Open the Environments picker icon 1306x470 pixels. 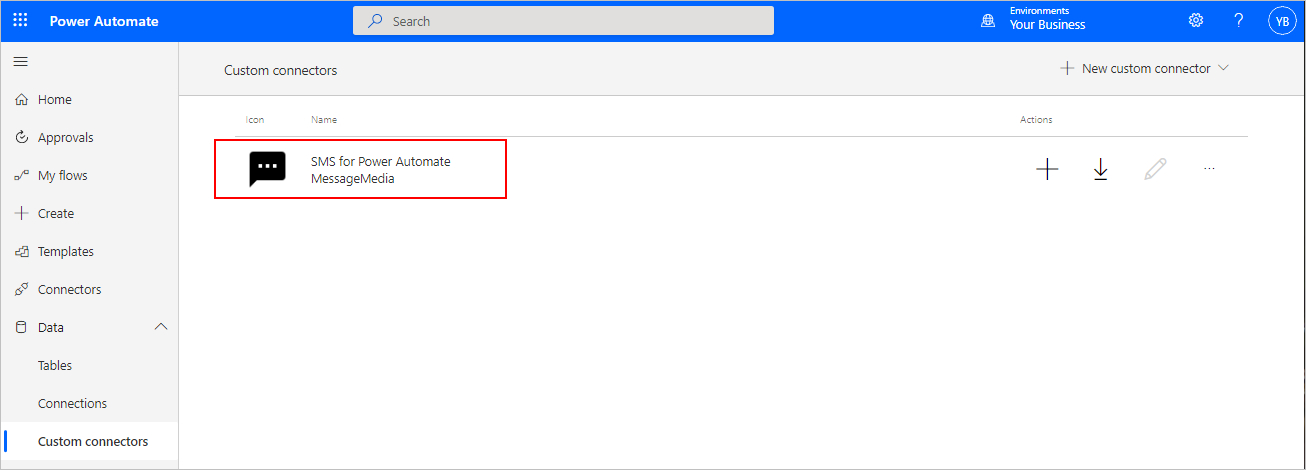point(988,21)
